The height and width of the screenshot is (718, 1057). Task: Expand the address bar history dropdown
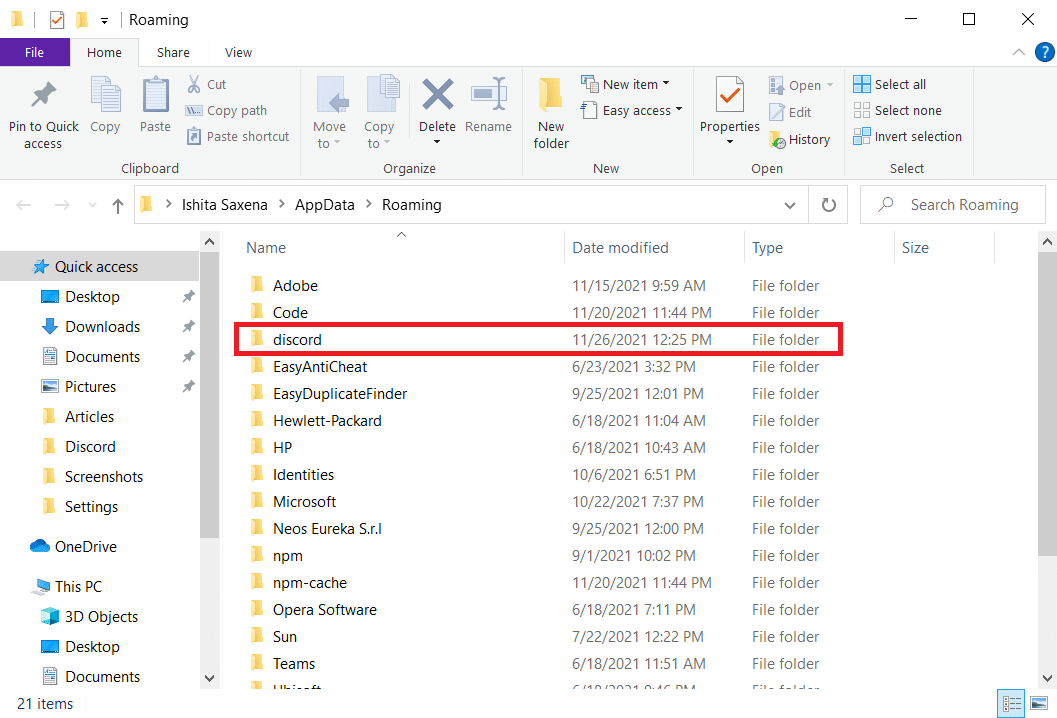point(790,205)
